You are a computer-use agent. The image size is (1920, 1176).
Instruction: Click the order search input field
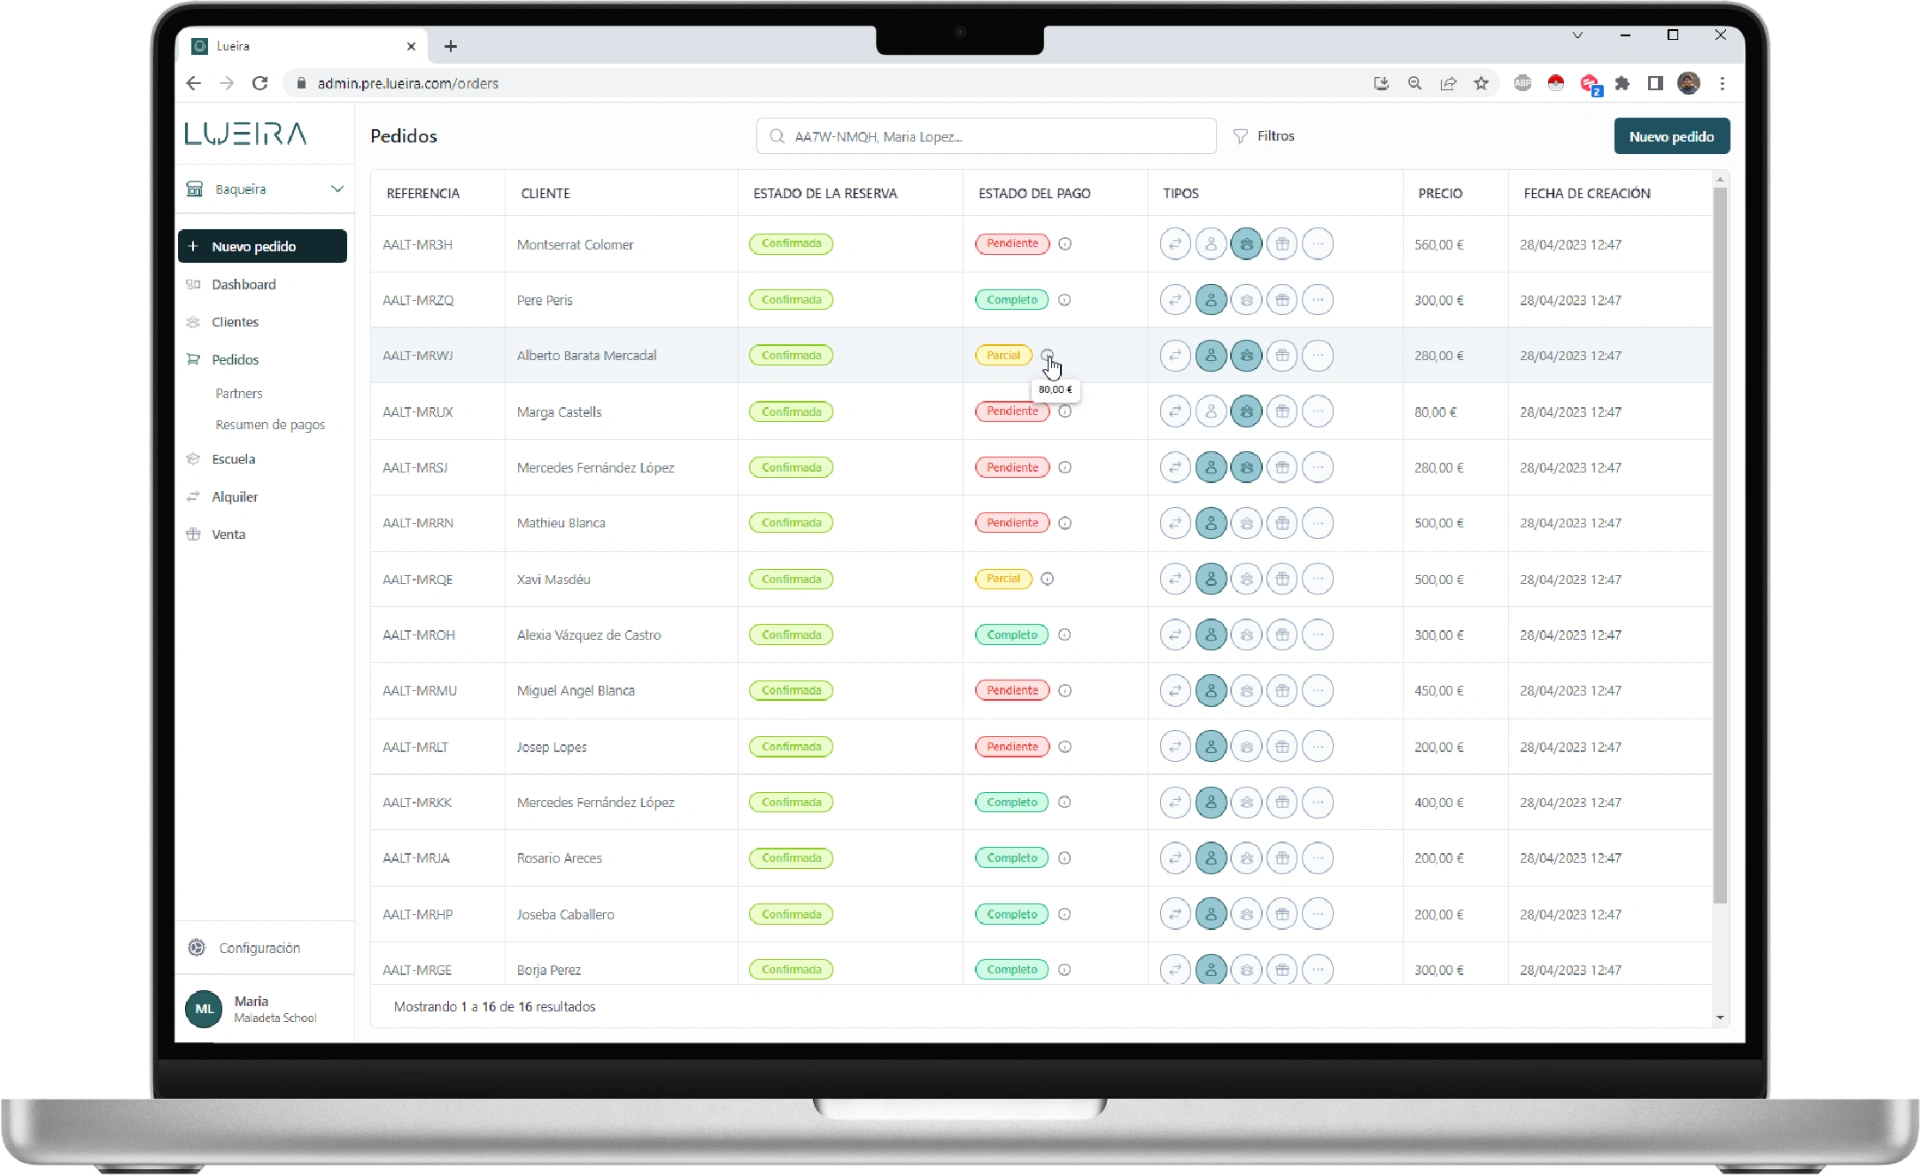(986, 136)
